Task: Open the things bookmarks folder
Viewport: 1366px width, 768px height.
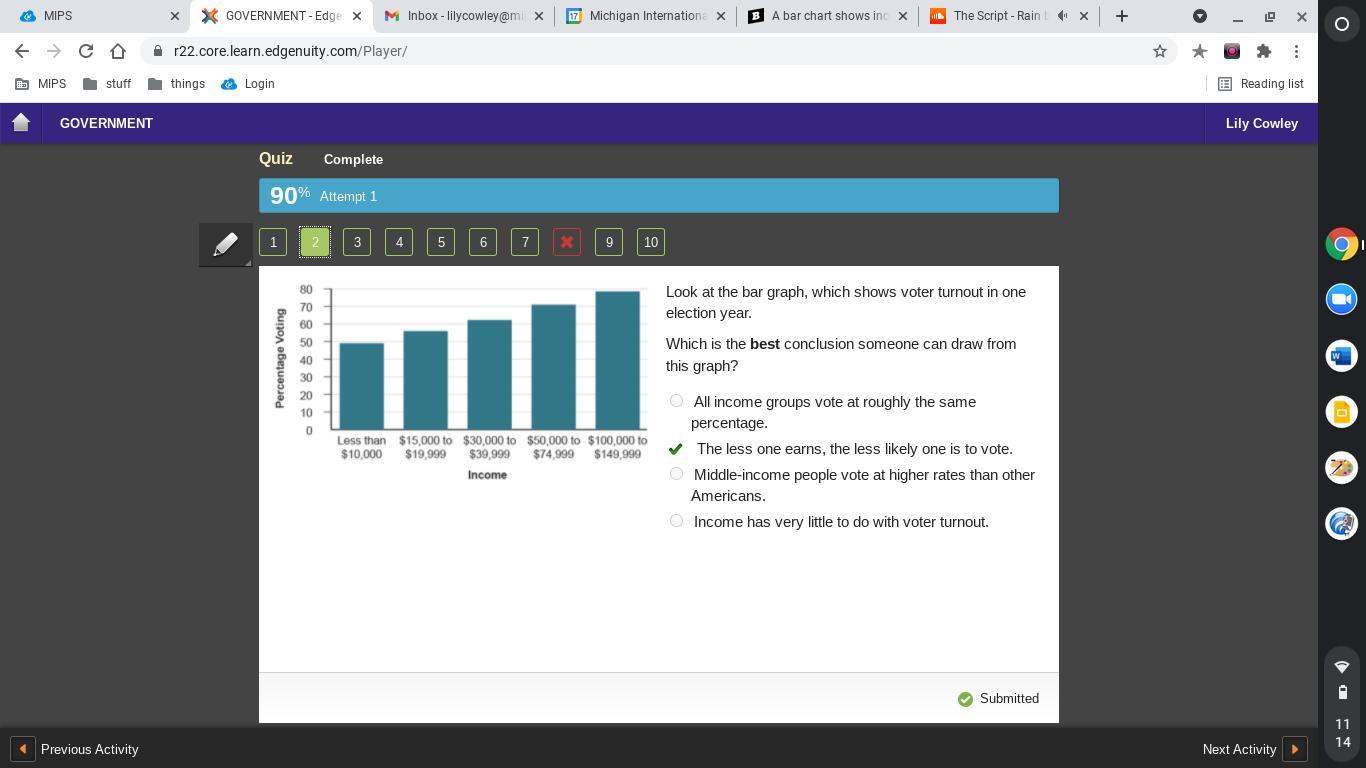Action: [x=176, y=84]
